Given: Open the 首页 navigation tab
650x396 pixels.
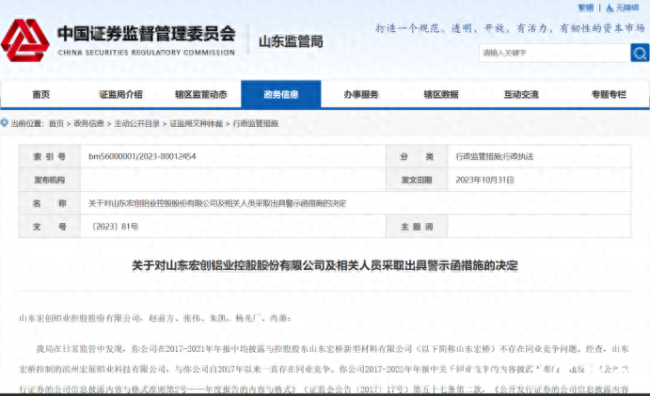Looking at the screenshot, I should 41,95.
